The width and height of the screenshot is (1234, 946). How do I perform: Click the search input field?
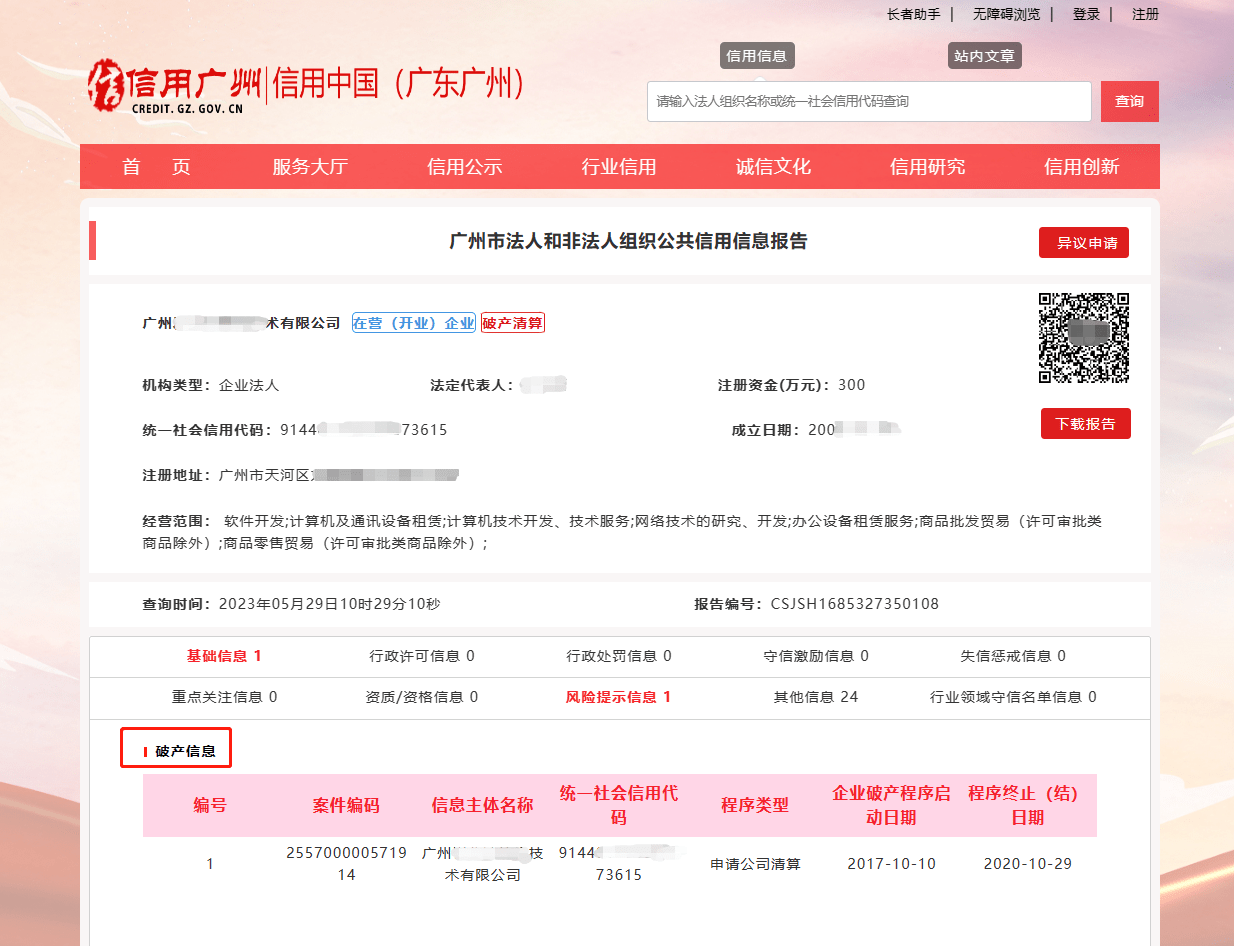(x=868, y=101)
